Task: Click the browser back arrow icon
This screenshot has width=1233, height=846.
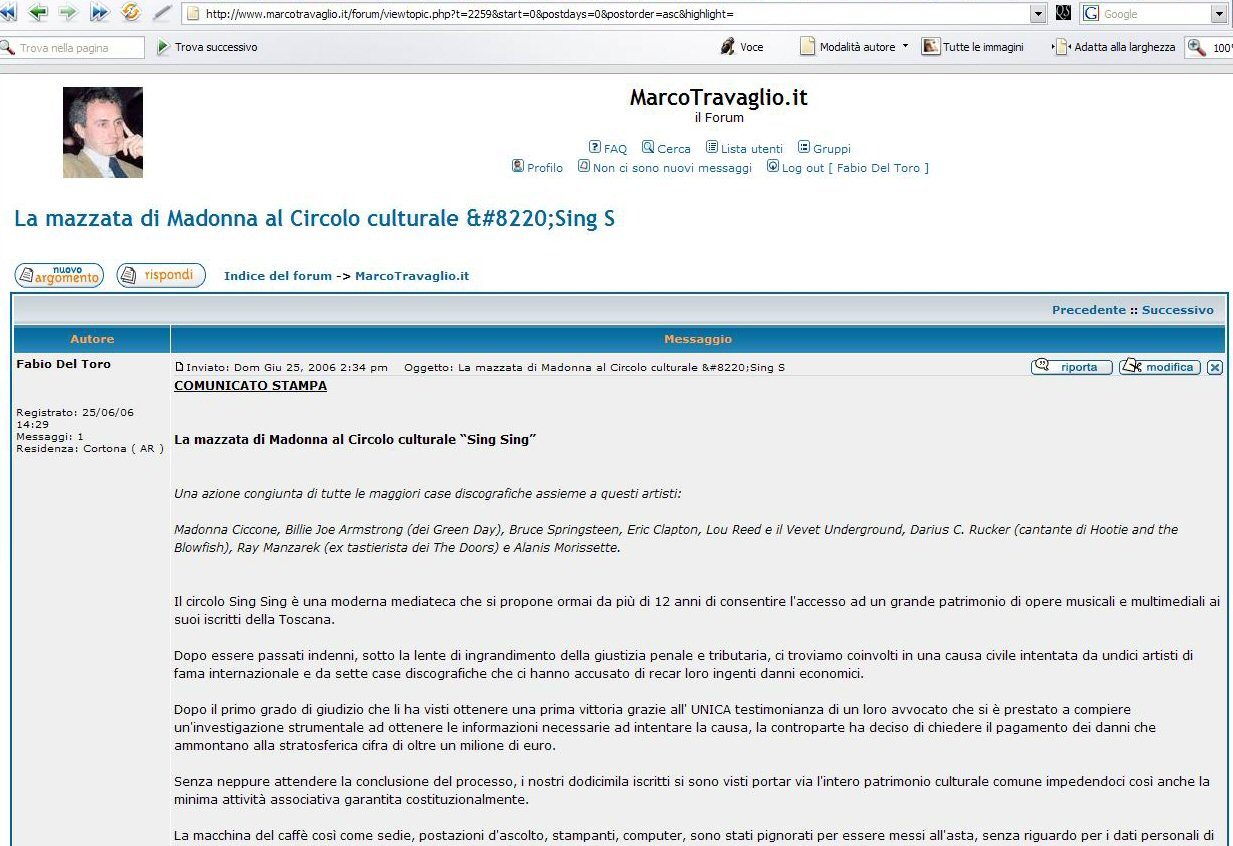Action: click(x=38, y=13)
